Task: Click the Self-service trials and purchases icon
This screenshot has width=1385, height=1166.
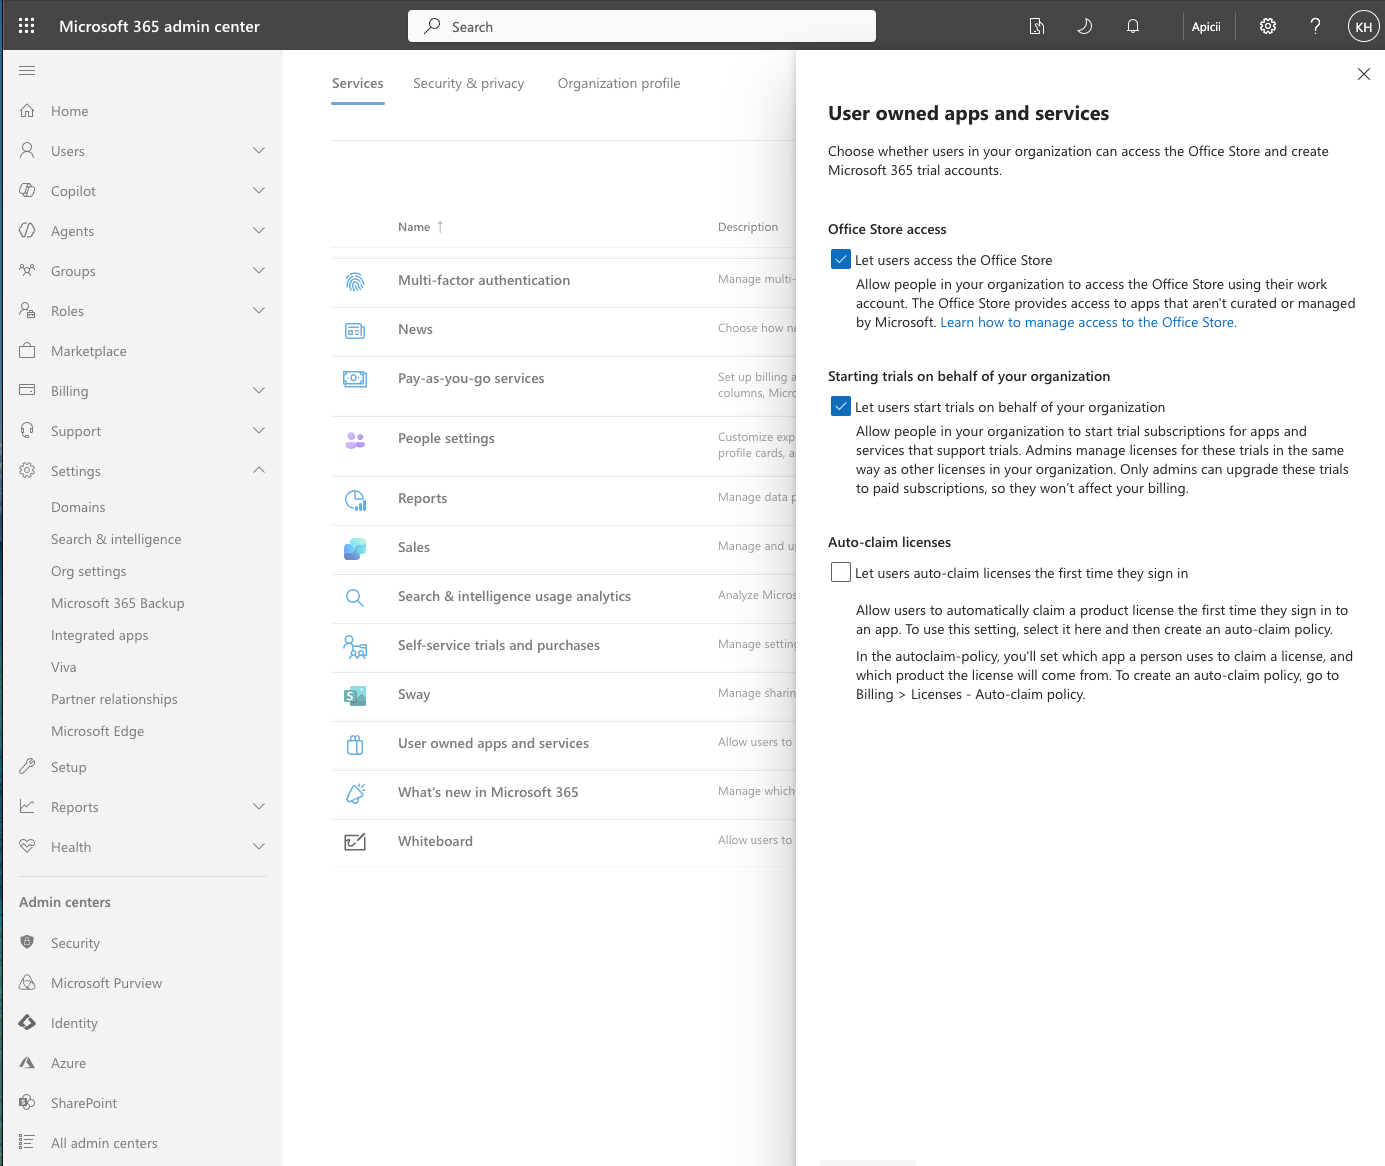Action: coord(355,647)
